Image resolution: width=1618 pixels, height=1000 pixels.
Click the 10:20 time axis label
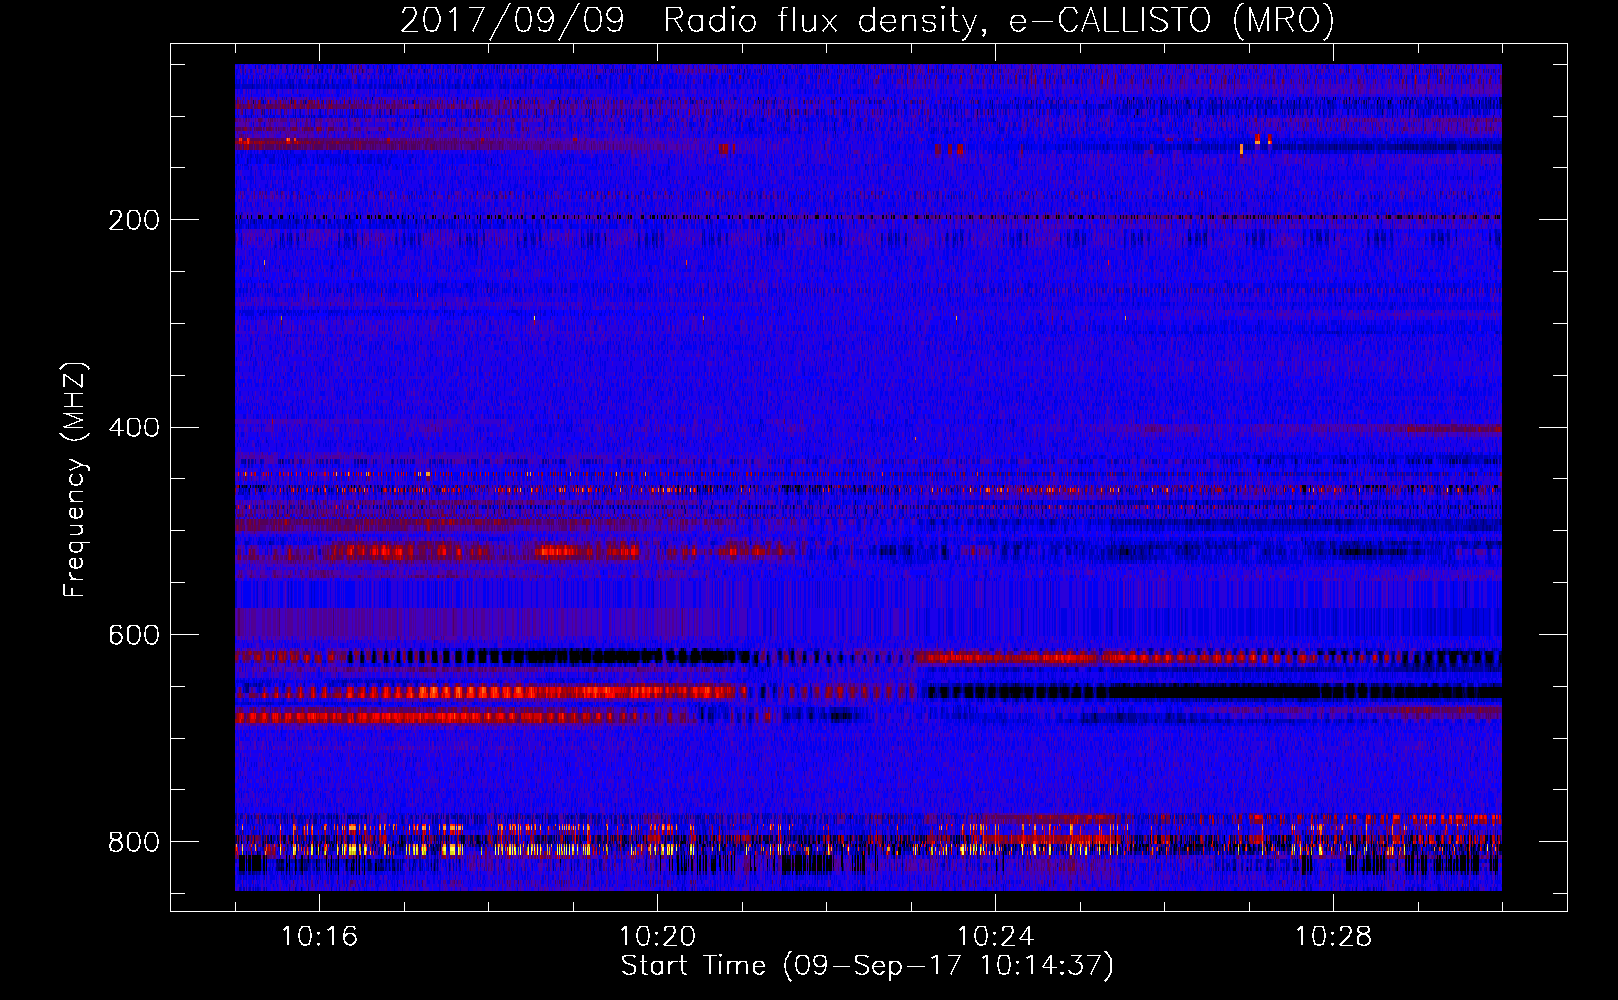point(657,937)
